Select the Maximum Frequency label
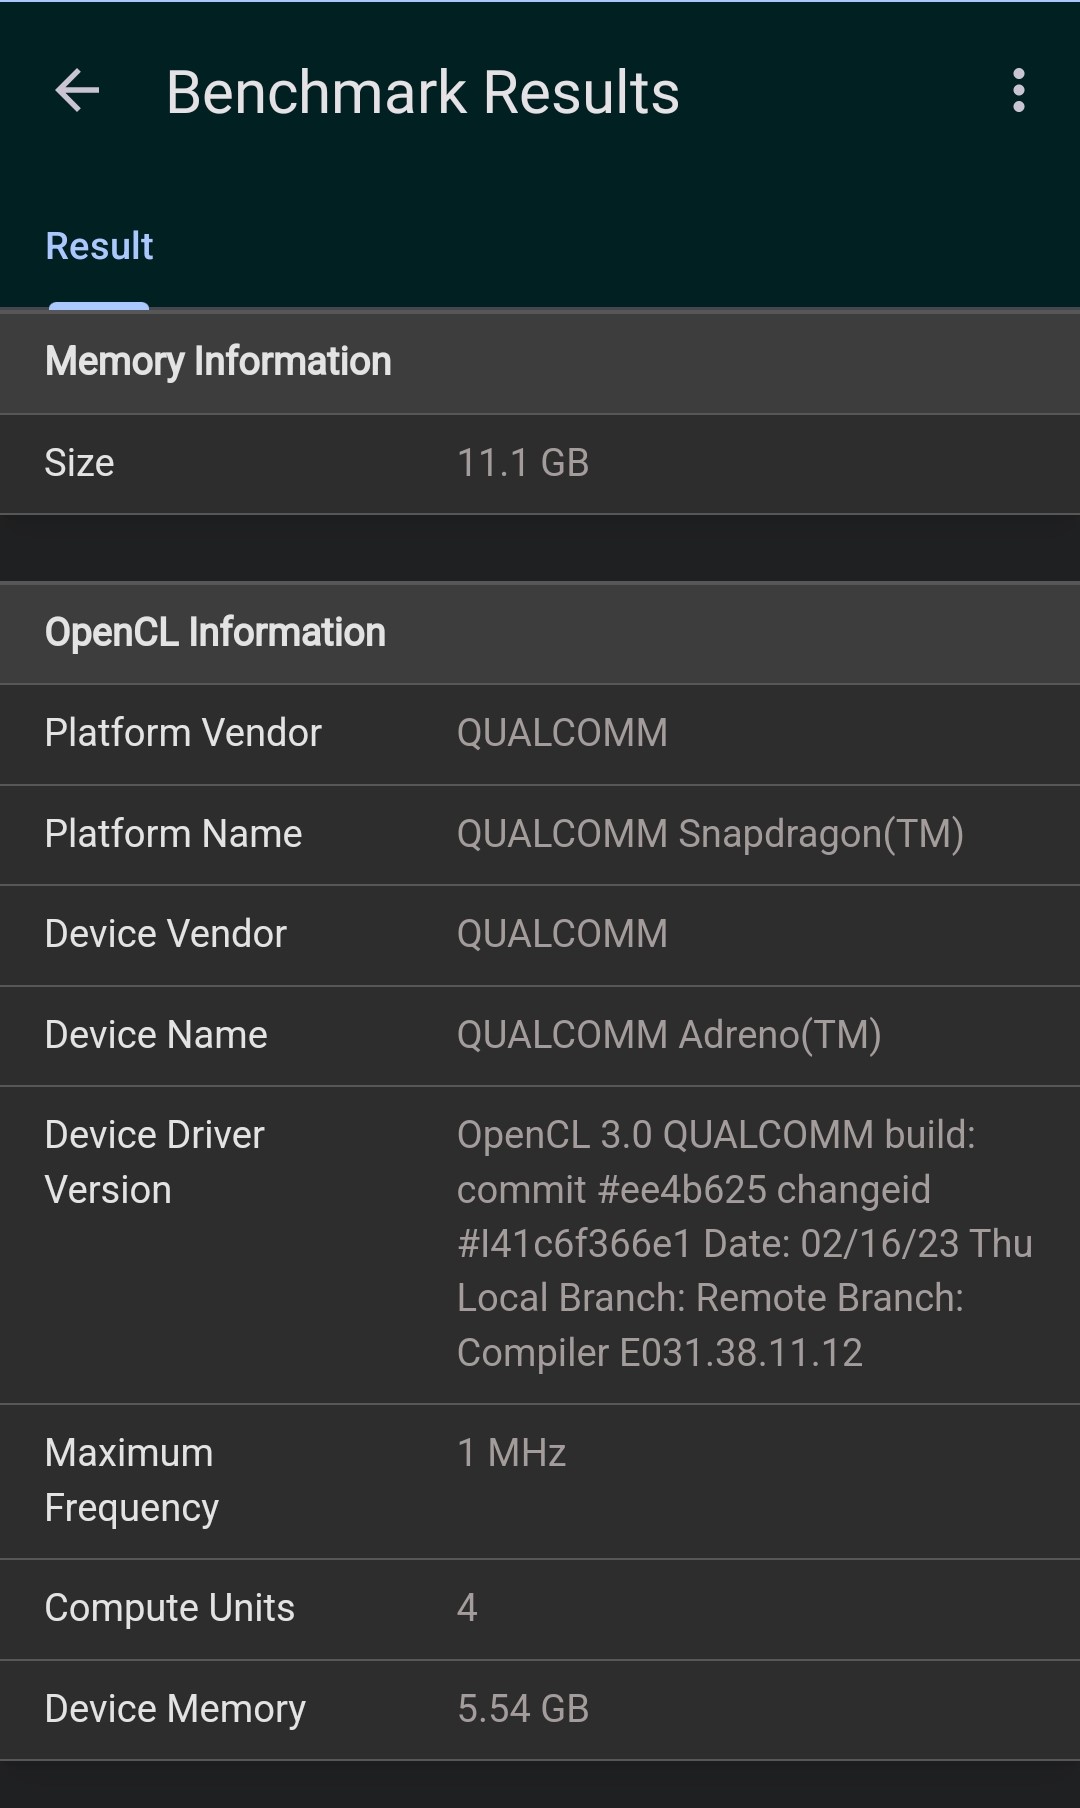1080x1808 pixels. click(x=131, y=1480)
